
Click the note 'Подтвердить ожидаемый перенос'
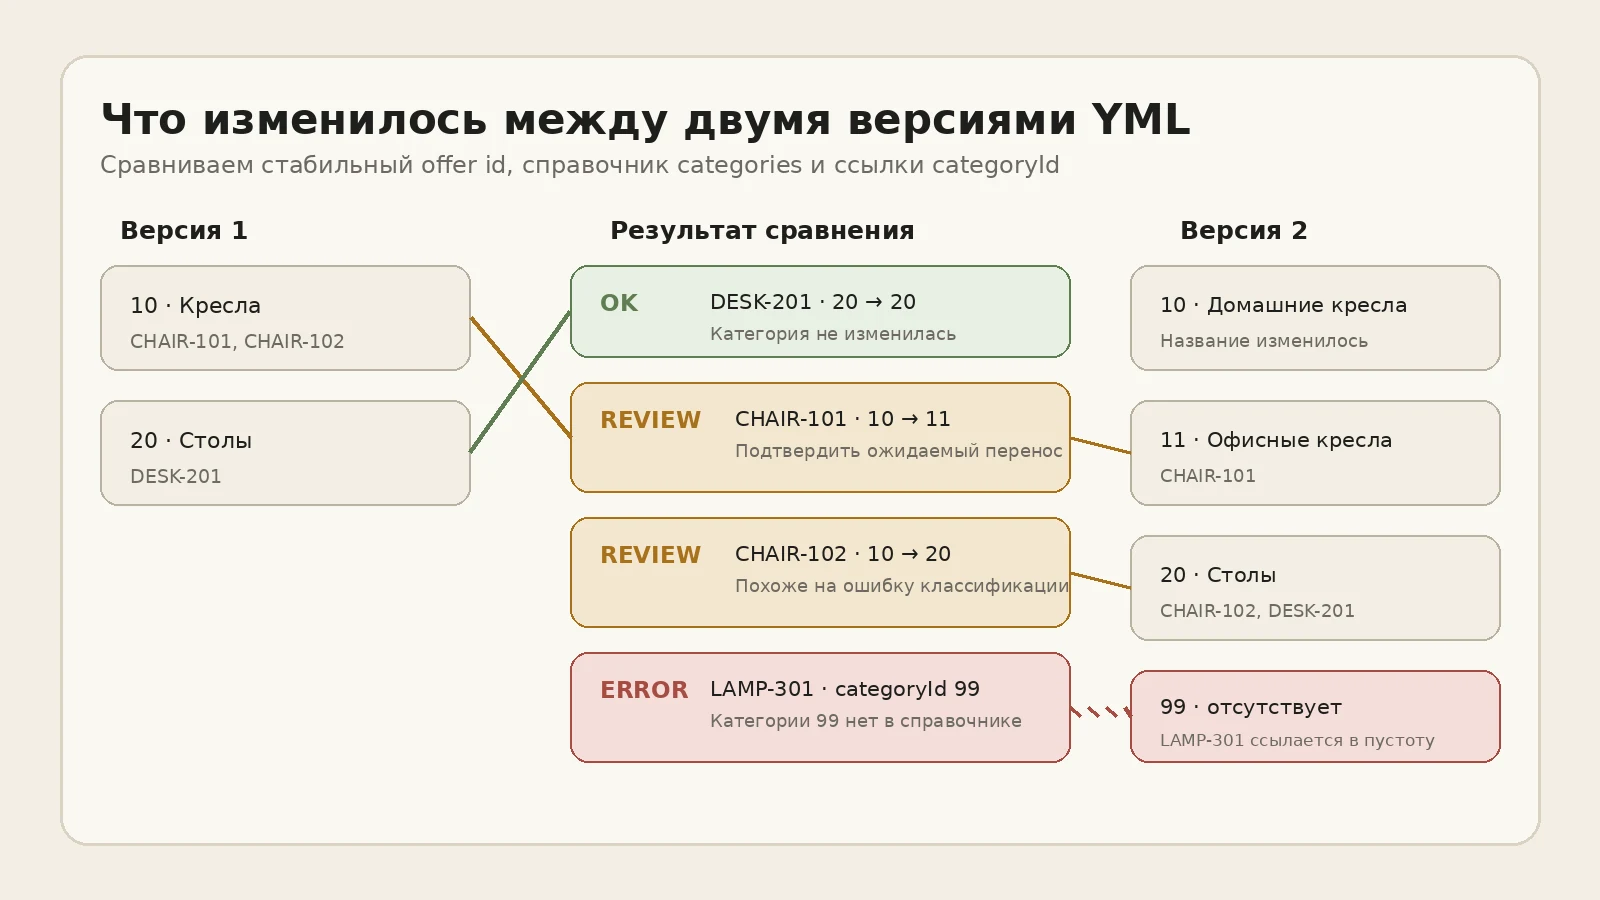899,451
